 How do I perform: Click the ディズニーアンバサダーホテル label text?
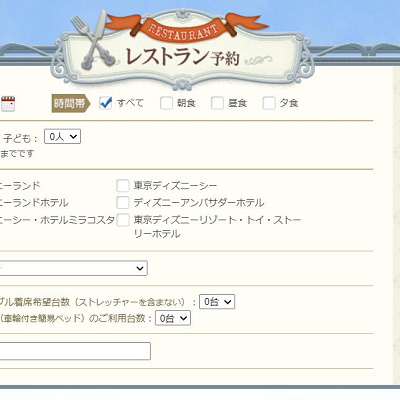click(x=199, y=203)
